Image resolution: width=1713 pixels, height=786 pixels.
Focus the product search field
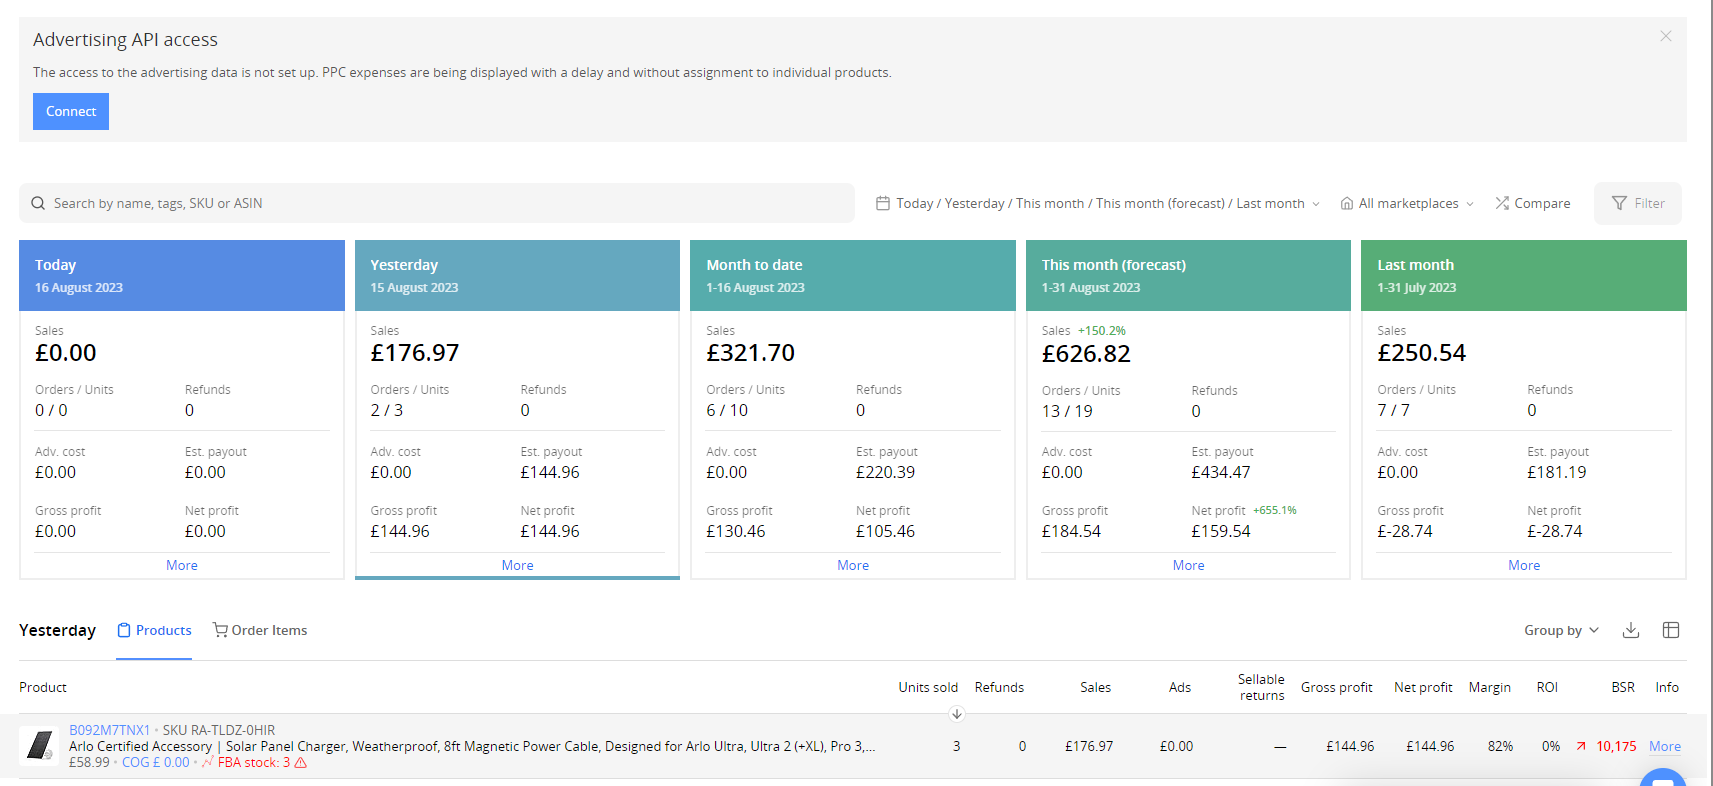(437, 203)
